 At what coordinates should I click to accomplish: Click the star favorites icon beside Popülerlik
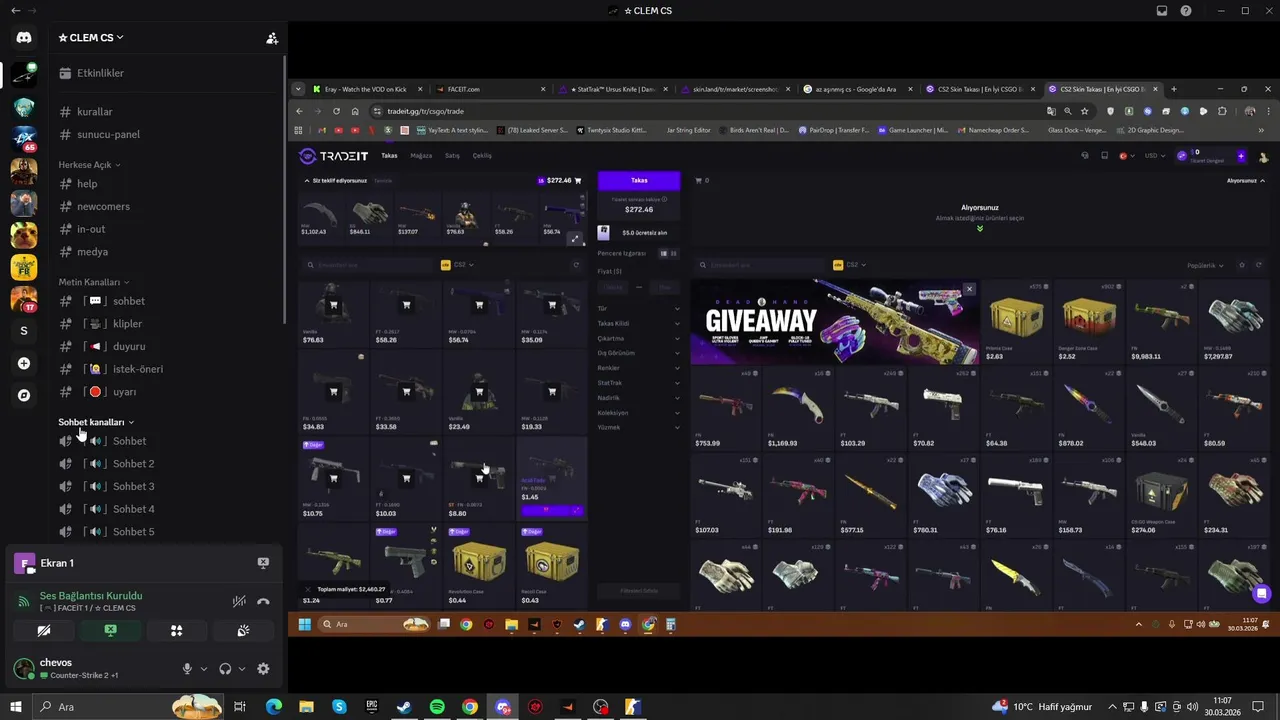click(x=1242, y=265)
